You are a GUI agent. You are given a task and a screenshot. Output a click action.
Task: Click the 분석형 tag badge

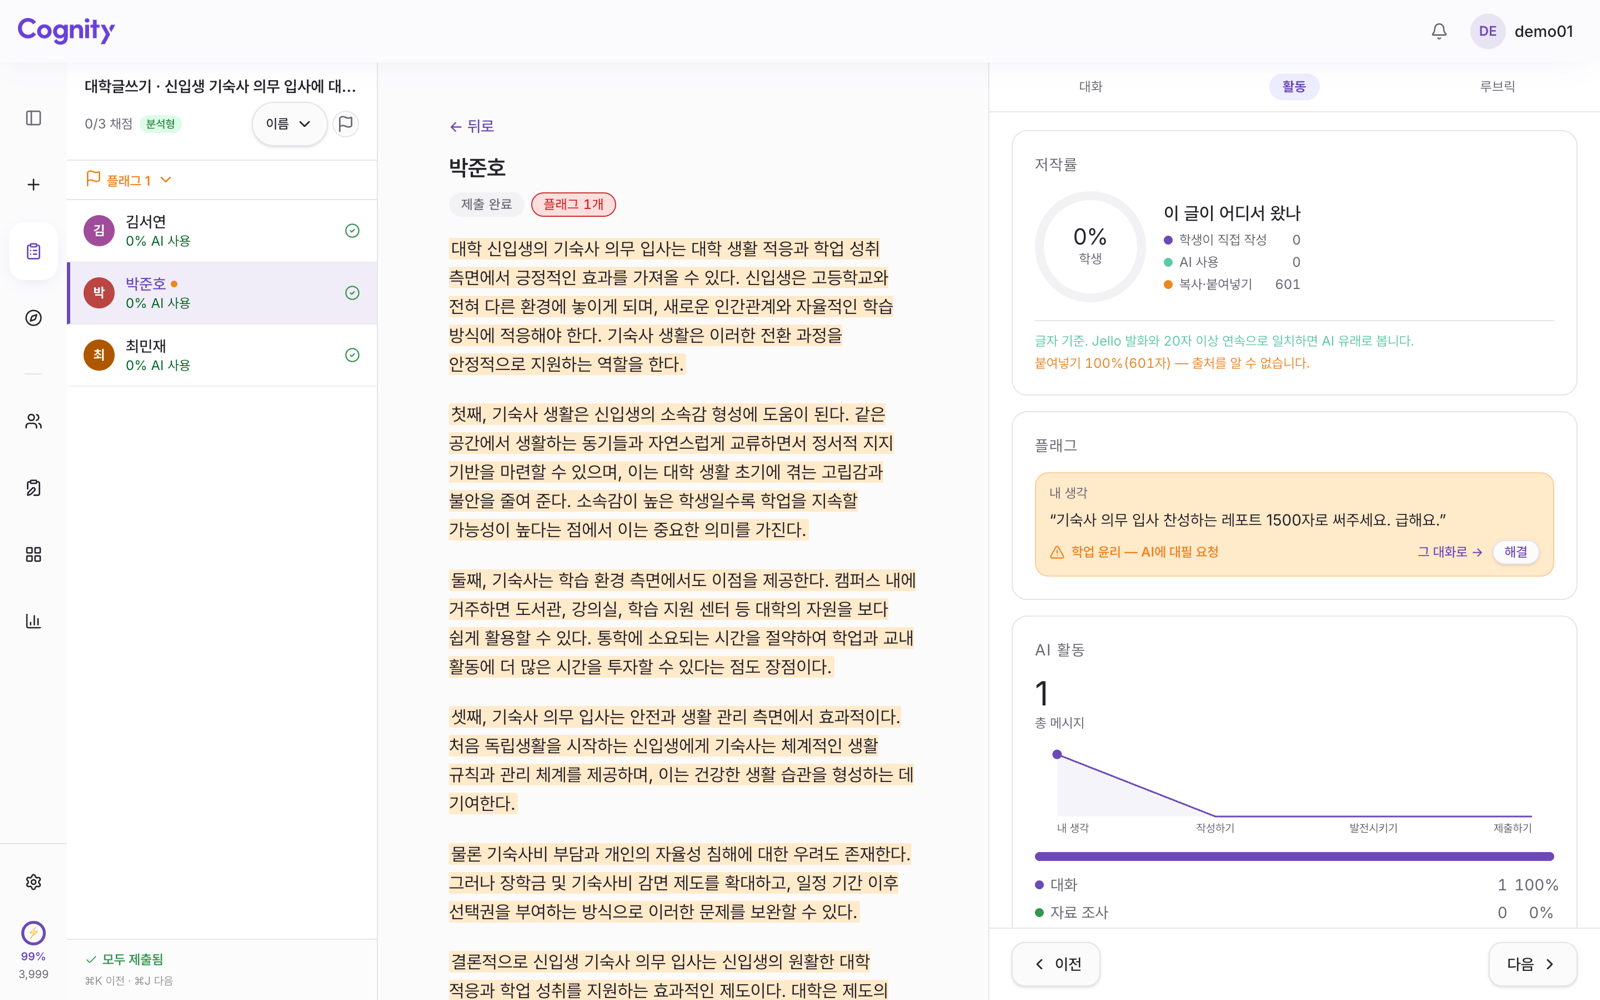click(160, 124)
